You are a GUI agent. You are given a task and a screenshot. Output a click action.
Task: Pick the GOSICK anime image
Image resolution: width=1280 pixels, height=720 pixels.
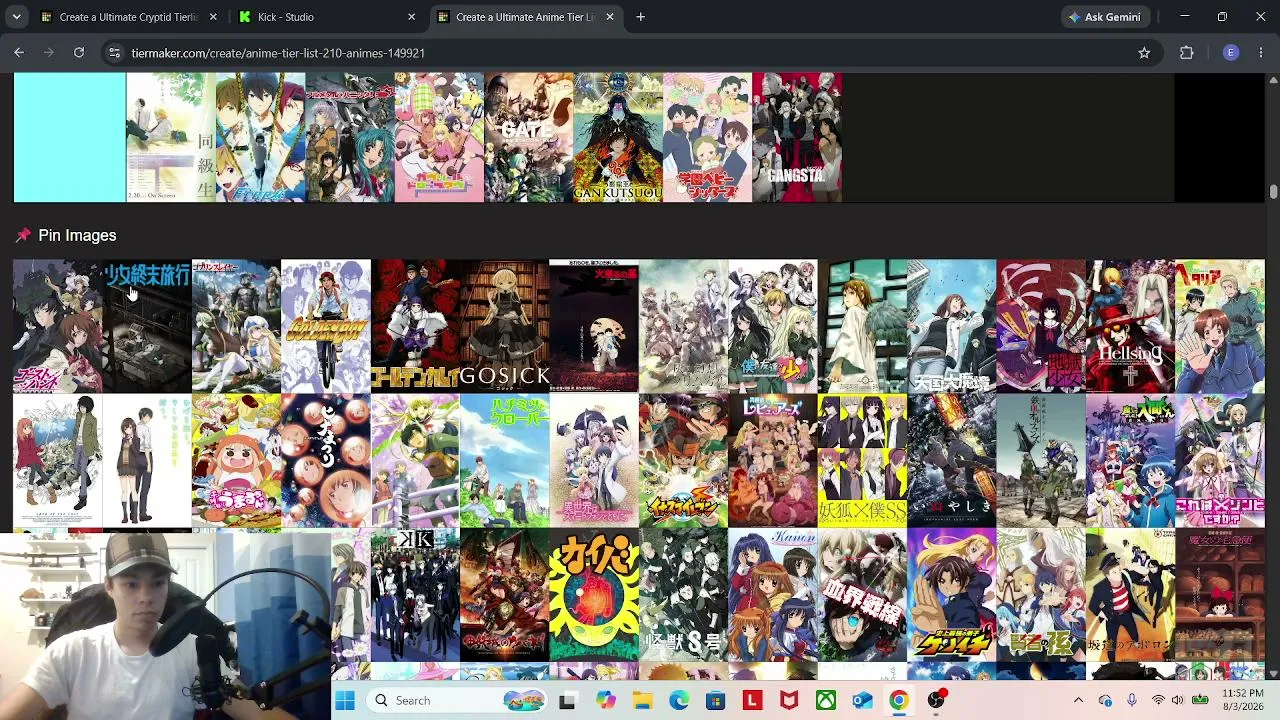[505, 326]
